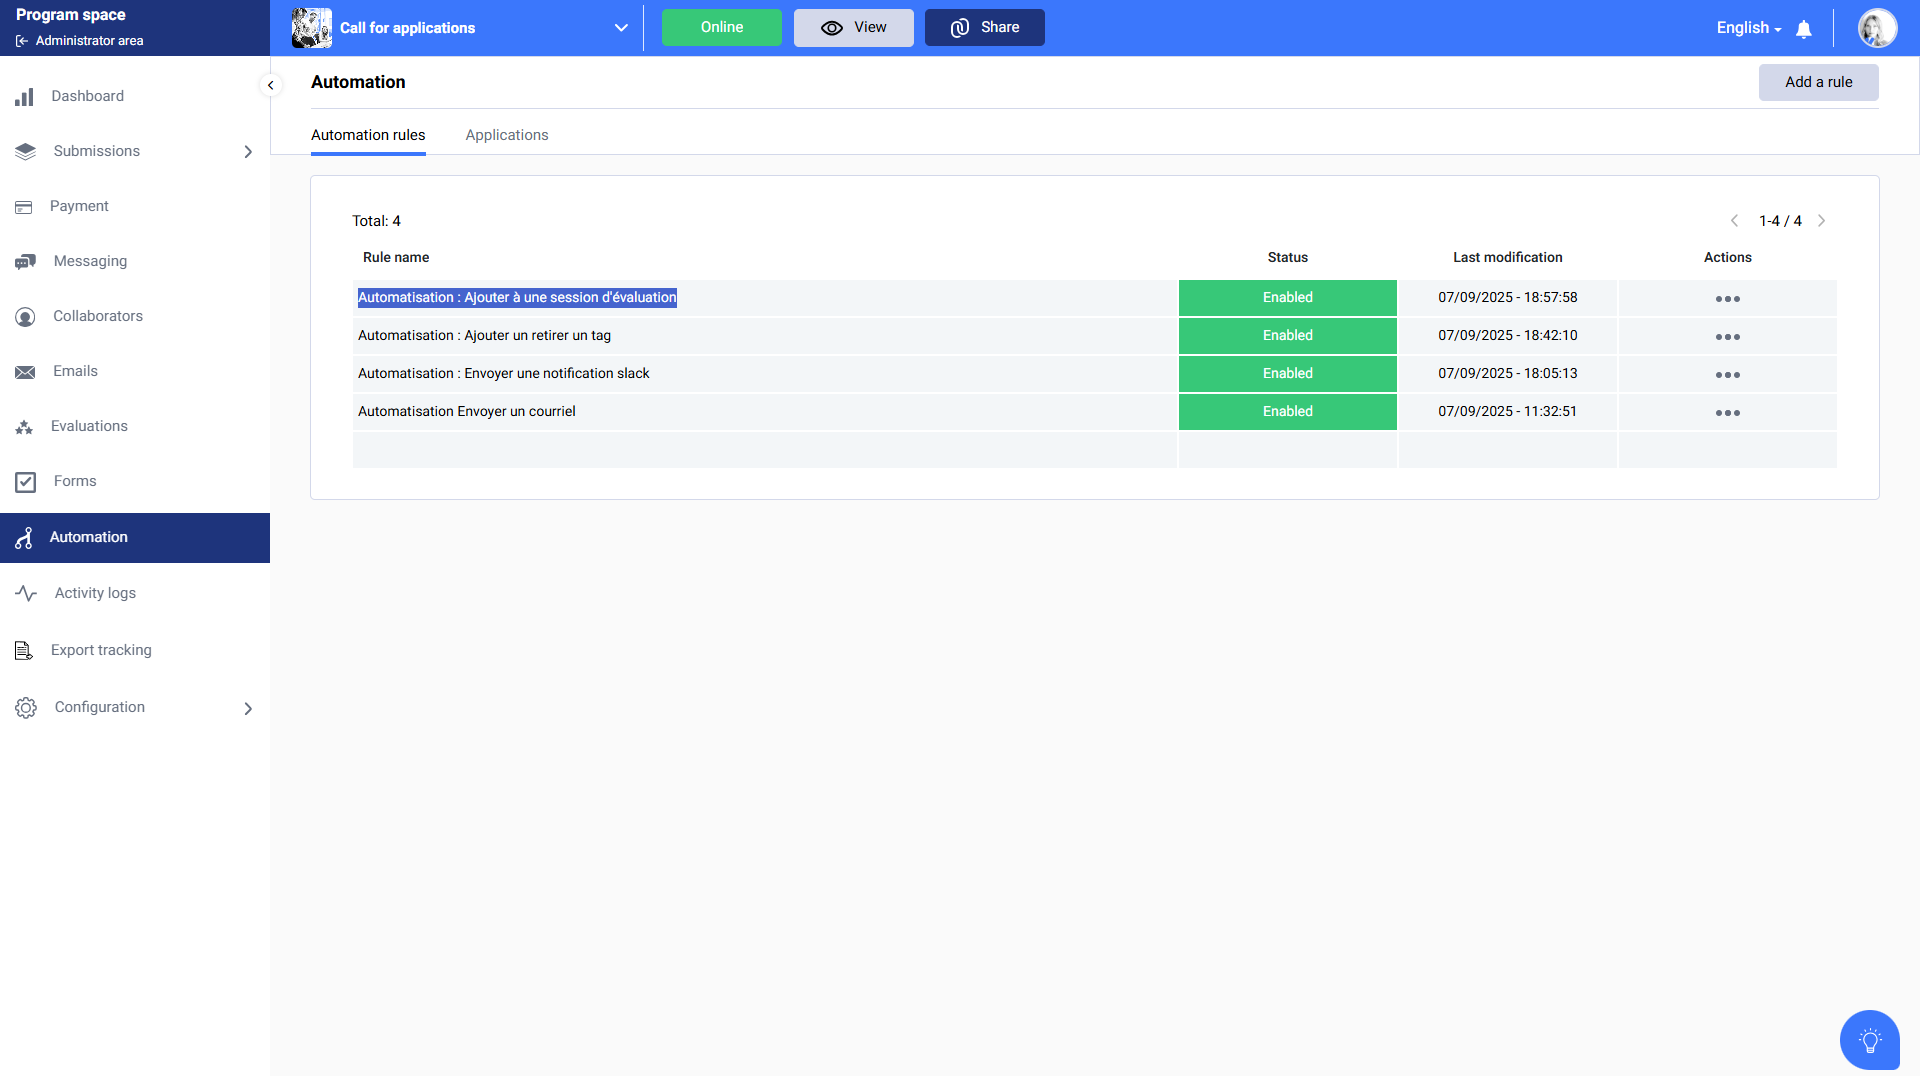Open rule 'Automatisation : Ajouter à une session d'évaluation'
This screenshot has width=1920, height=1080.
click(x=517, y=298)
